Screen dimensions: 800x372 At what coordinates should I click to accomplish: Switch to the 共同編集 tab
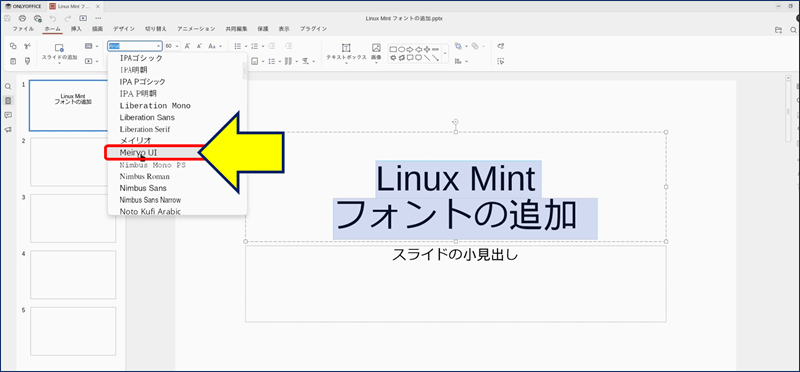click(x=237, y=29)
